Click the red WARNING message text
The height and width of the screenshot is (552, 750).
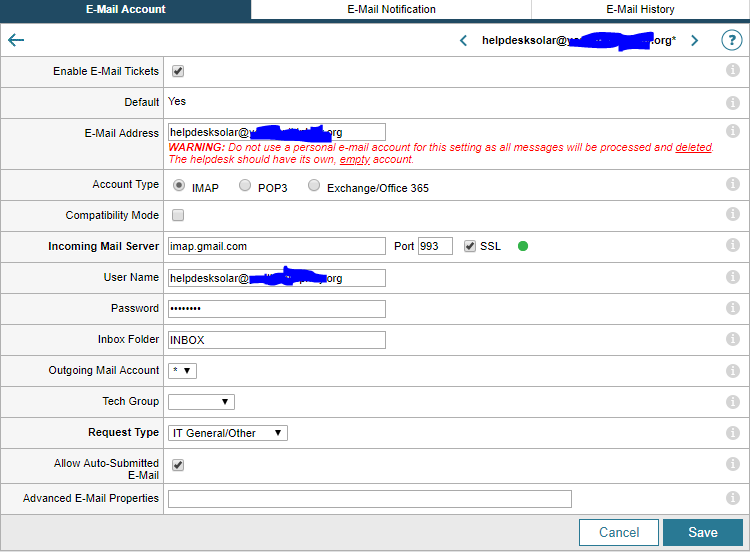[x=441, y=153]
